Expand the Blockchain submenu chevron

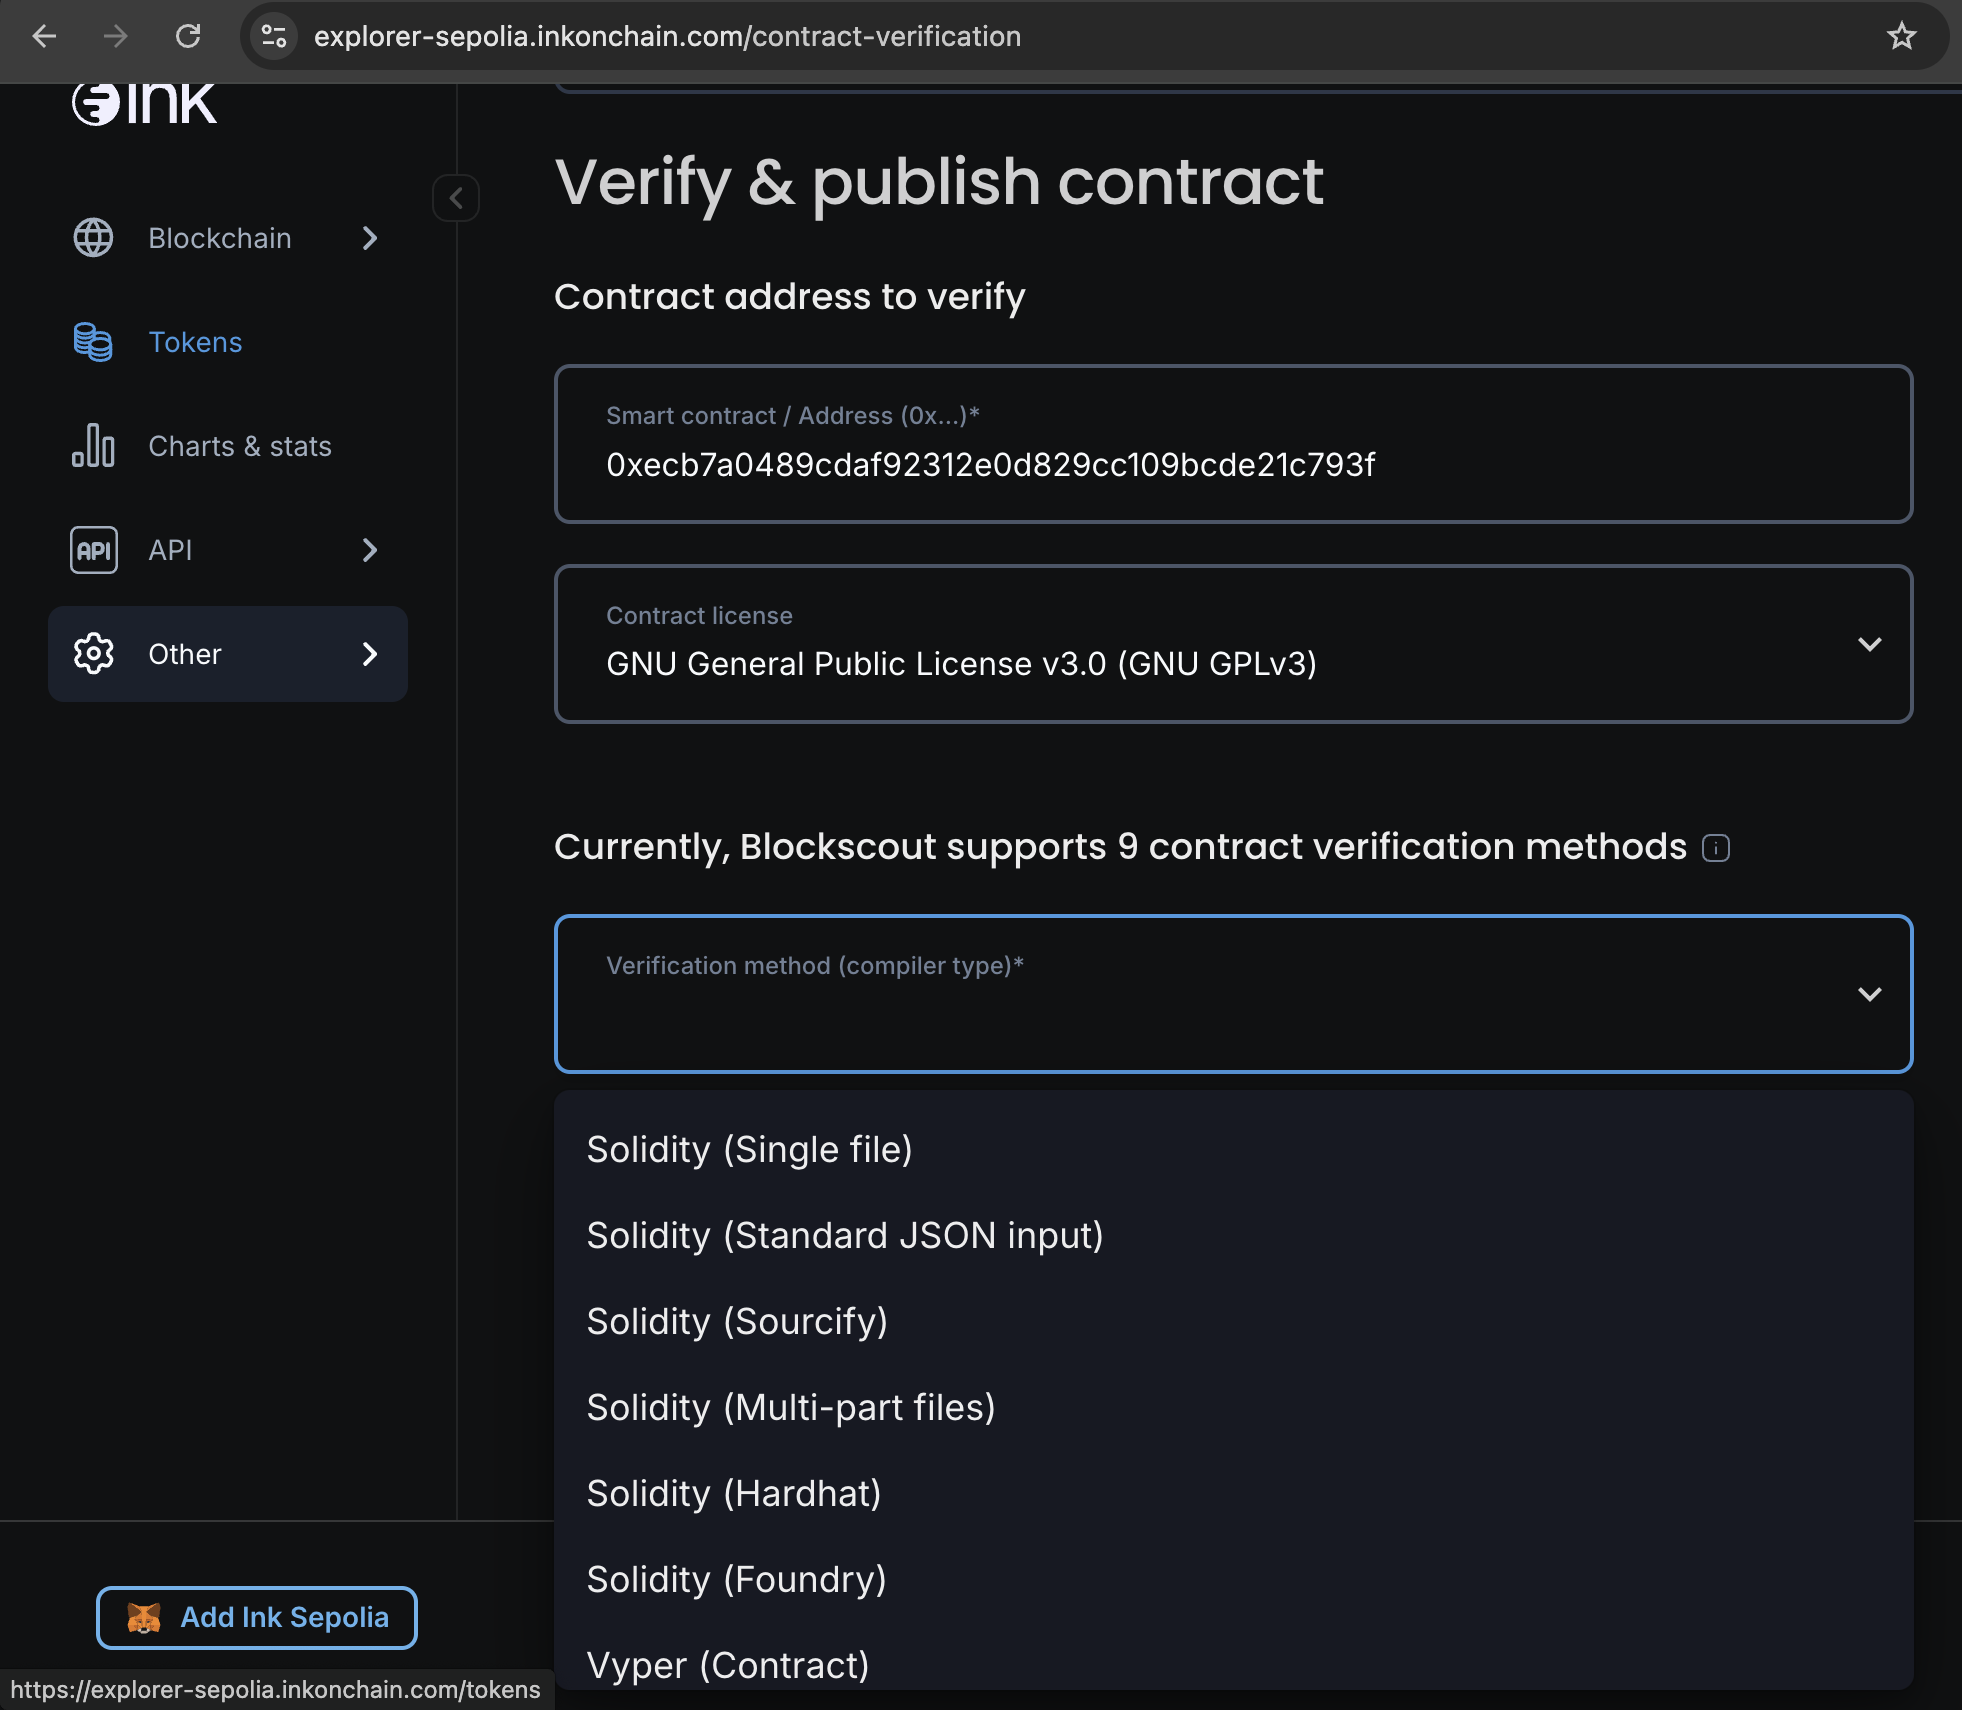coord(370,238)
